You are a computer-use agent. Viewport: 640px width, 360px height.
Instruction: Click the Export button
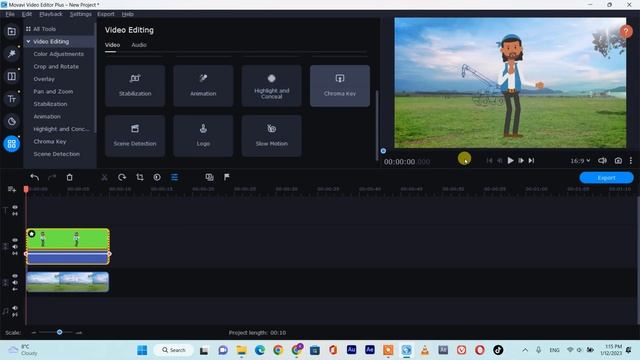[x=607, y=178]
